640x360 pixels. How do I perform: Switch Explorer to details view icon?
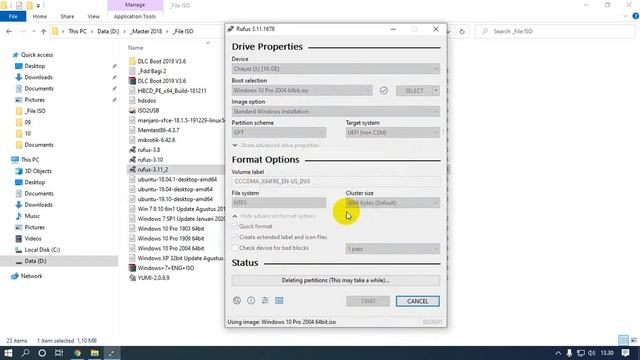pos(623,340)
